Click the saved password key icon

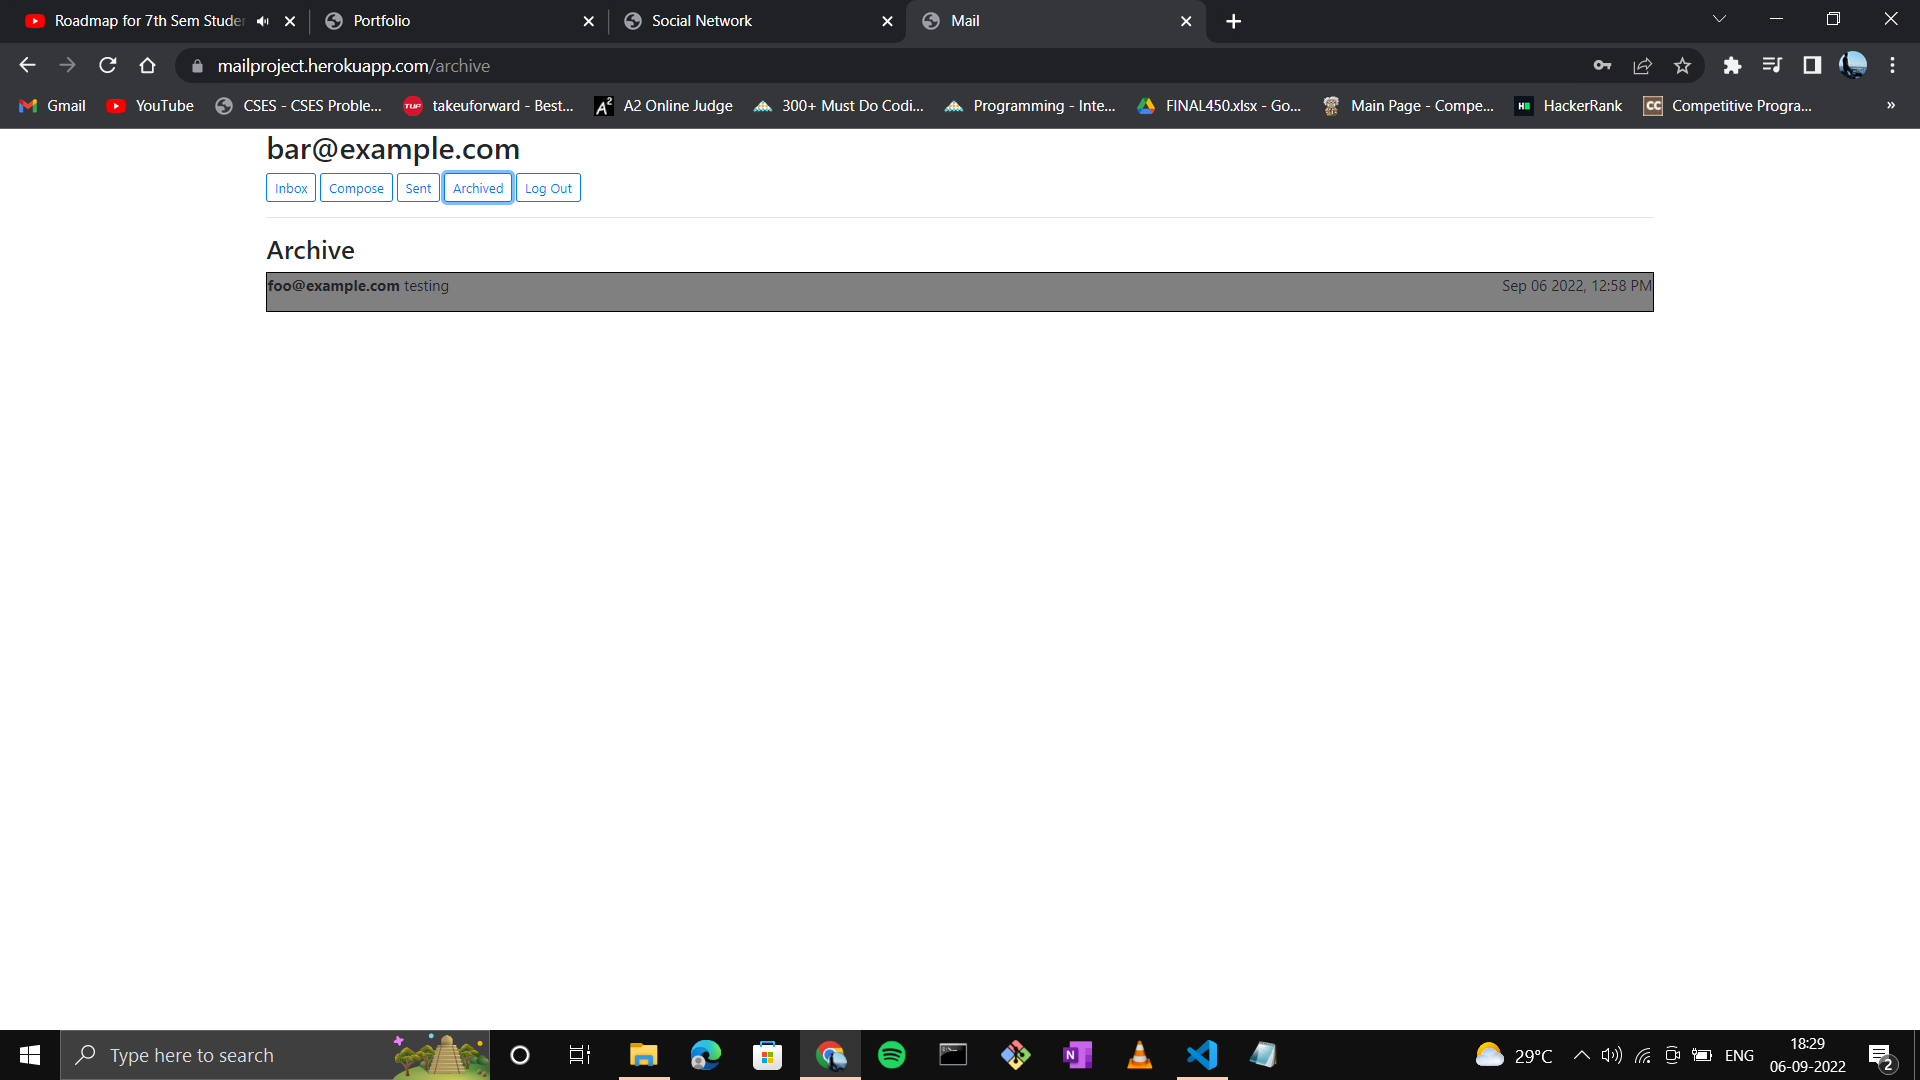coord(1602,65)
